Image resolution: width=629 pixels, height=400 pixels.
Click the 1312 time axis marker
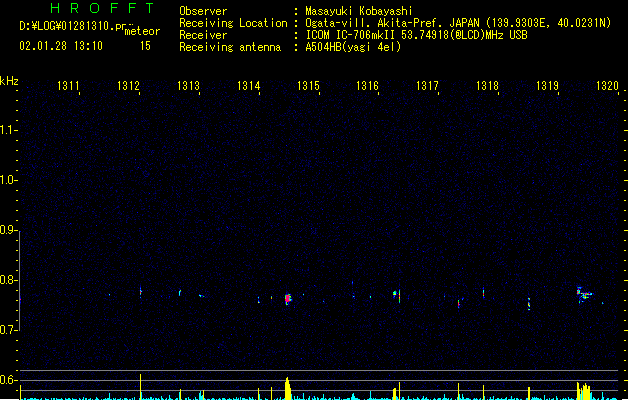[128, 86]
